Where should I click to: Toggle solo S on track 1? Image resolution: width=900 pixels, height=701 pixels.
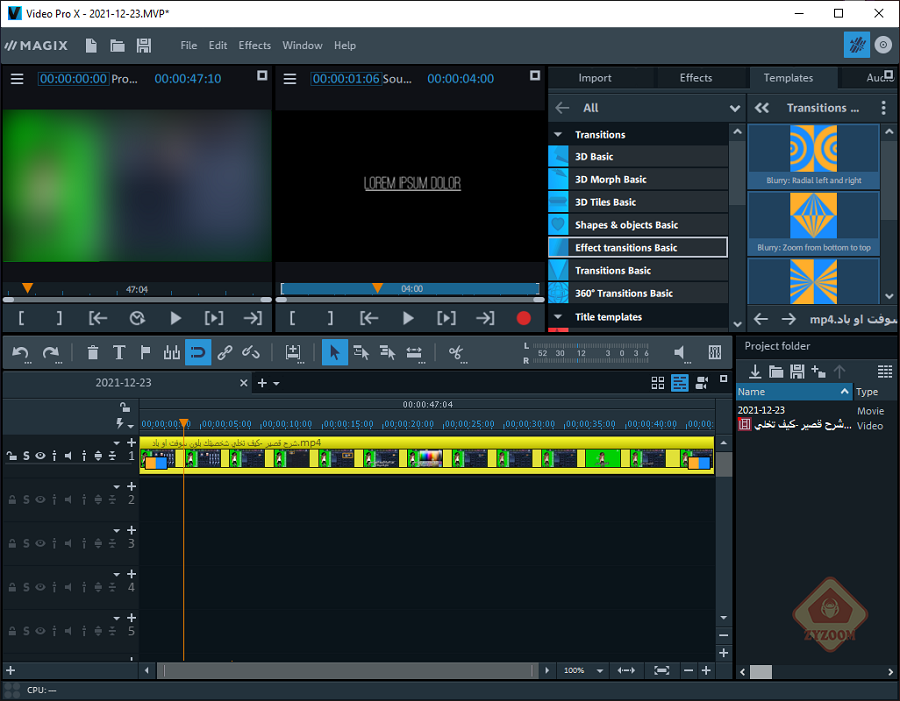26,456
